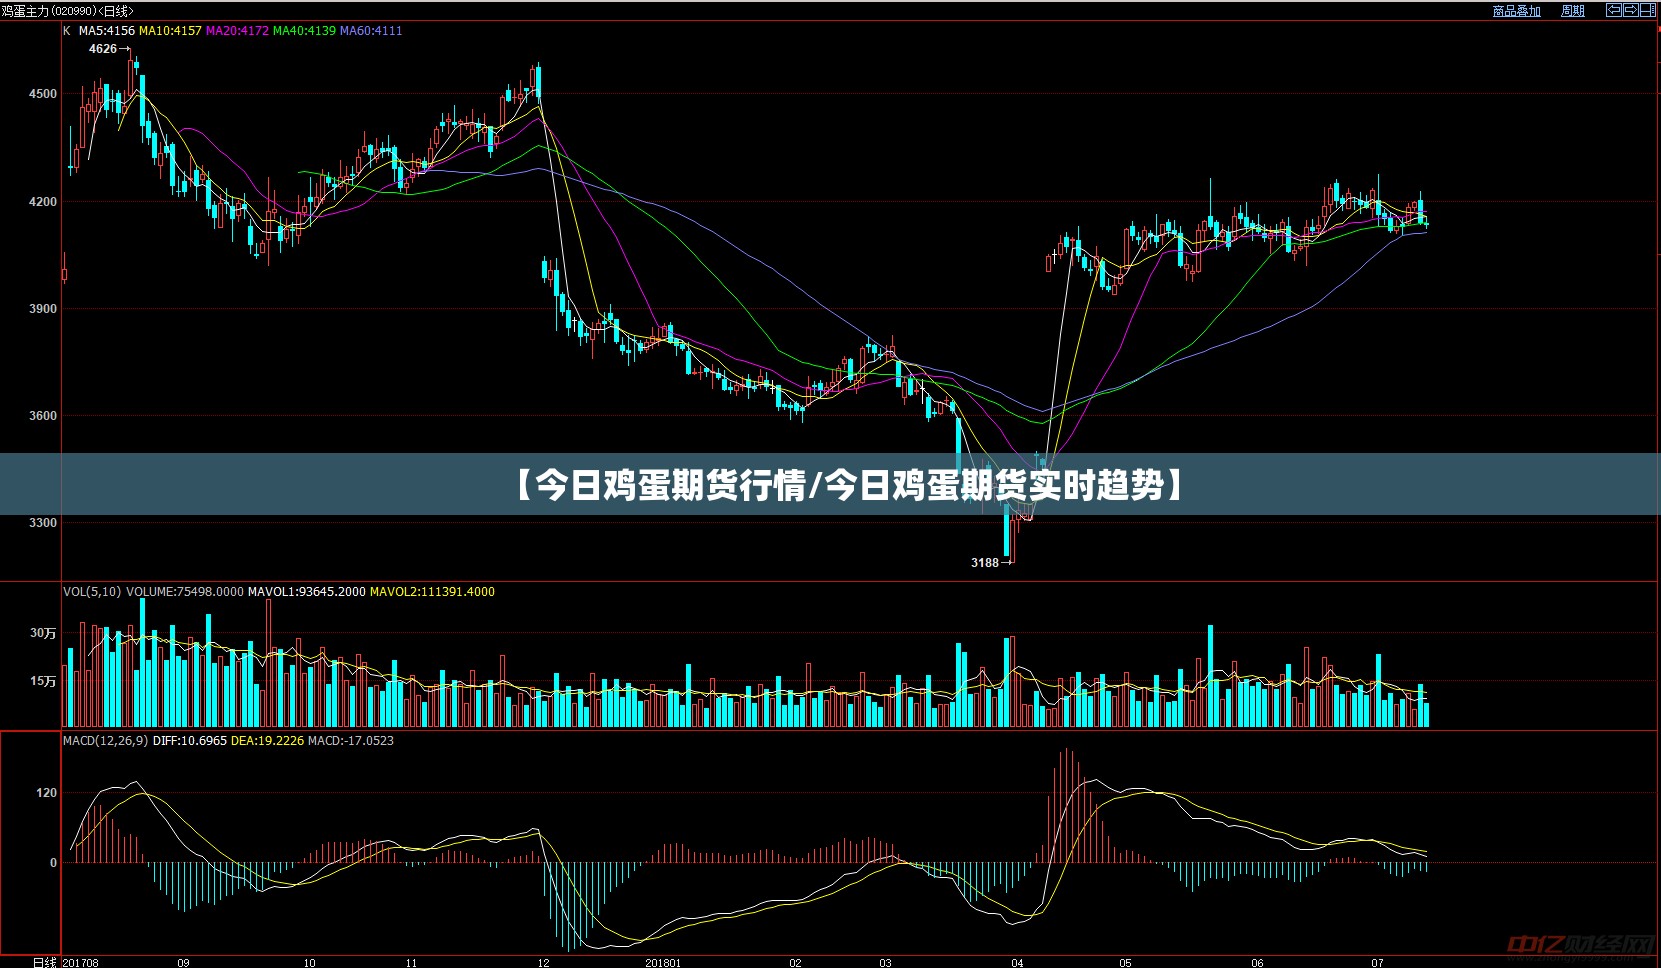Viewport: 1661px width, 968px height.
Task: Click the MAVOL2:111391.4000 value
Action: click(432, 592)
